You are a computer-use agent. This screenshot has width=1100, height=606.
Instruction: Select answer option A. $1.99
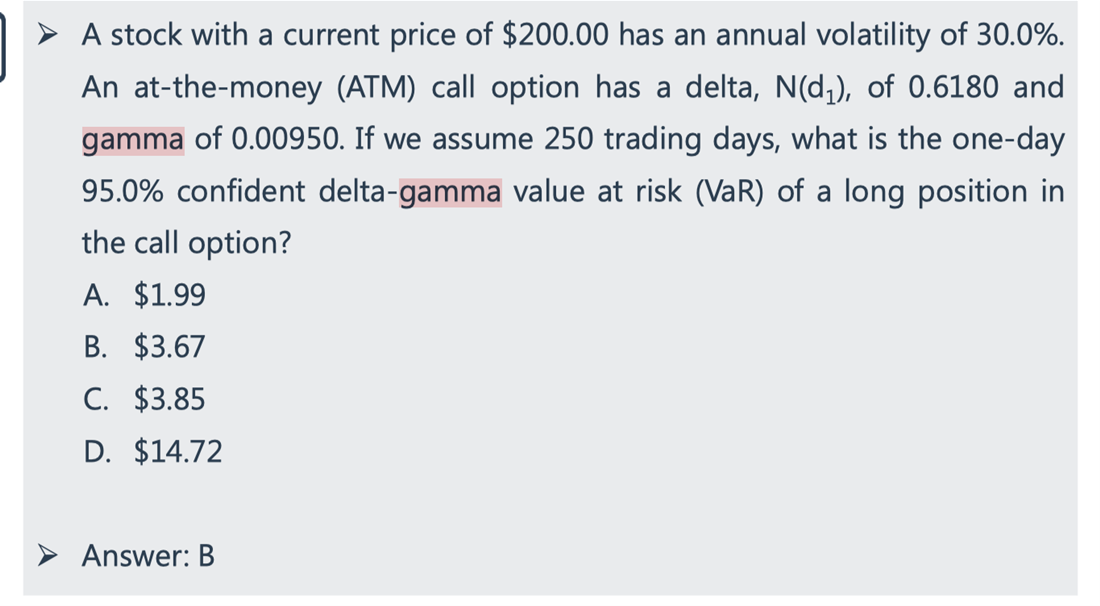point(145,295)
